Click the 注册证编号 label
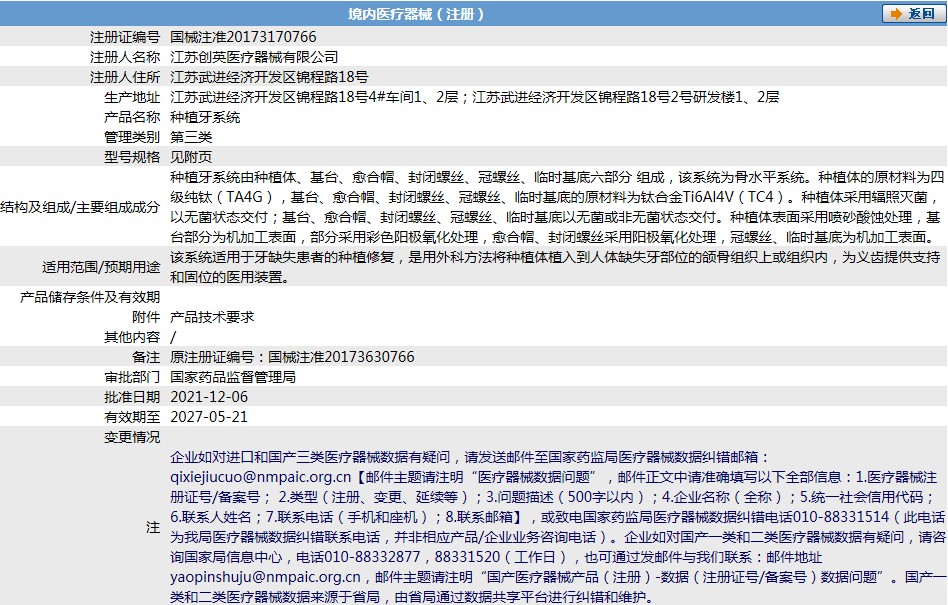 (x=125, y=37)
